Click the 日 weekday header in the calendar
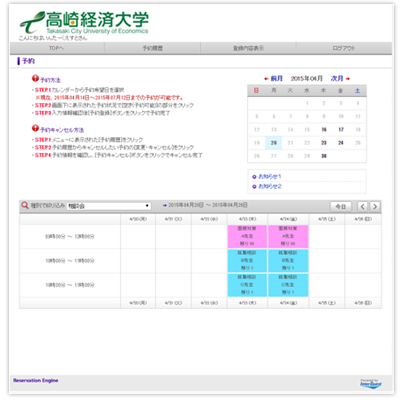The image size is (400, 404). [x=256, y=90]
